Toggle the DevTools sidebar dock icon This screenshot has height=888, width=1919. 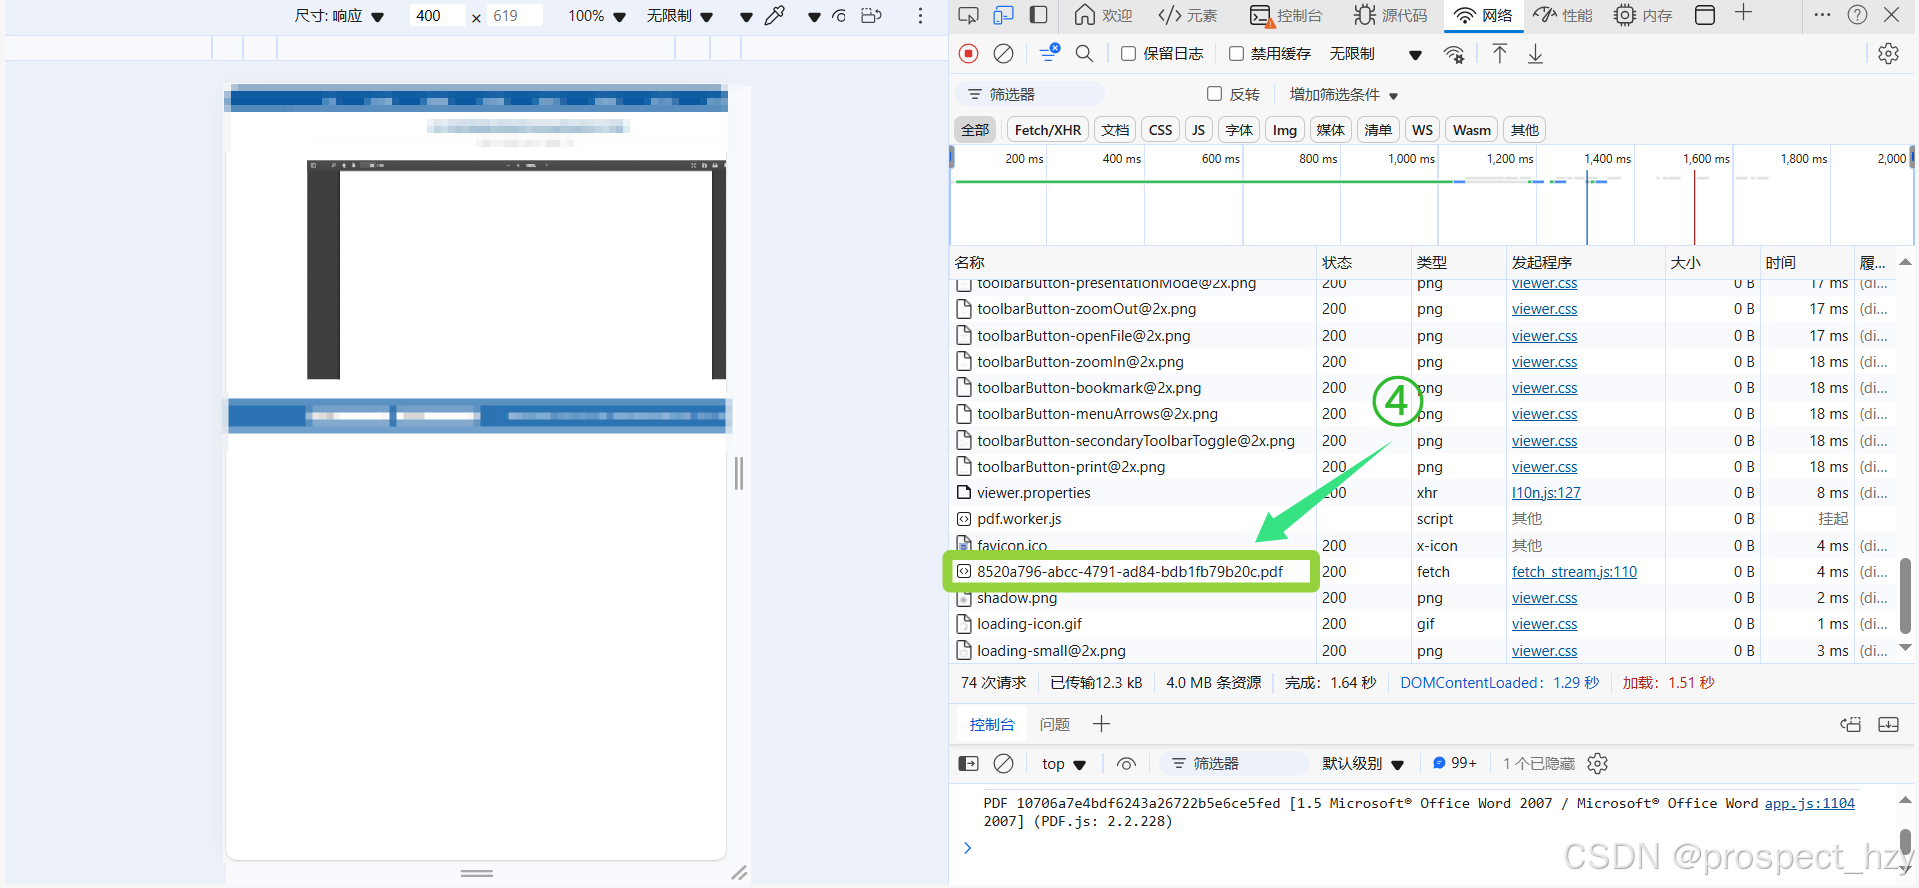coord(1039,15)
